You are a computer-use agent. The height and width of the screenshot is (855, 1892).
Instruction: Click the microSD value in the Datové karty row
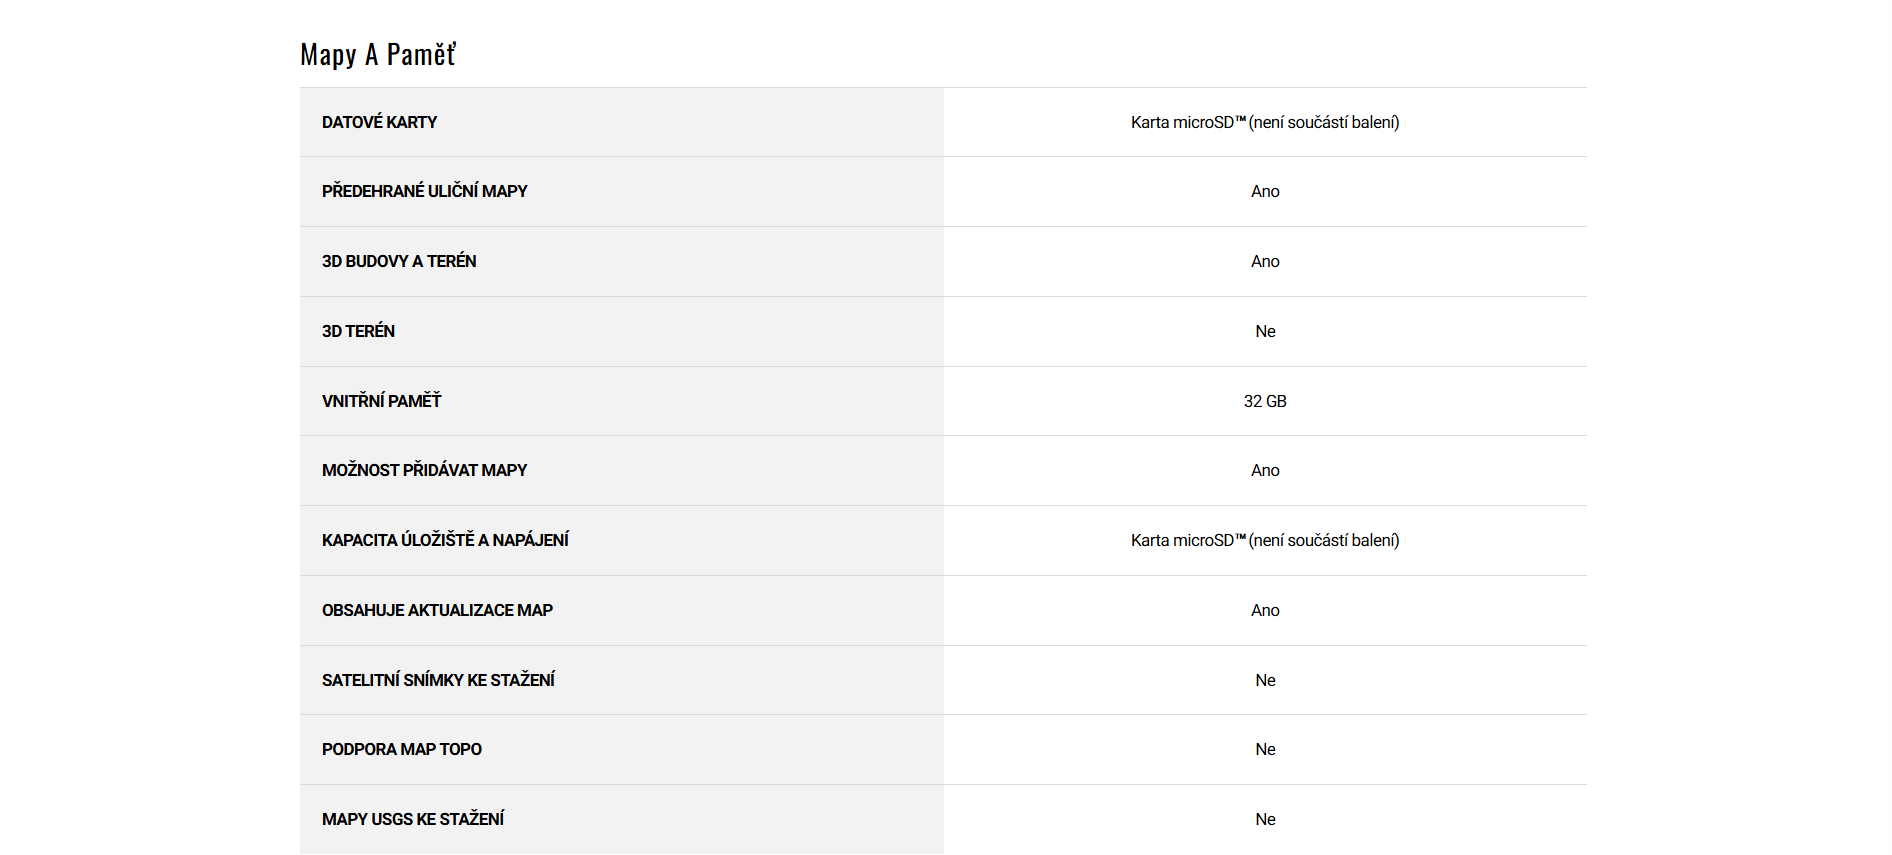tap(1265, 122)
